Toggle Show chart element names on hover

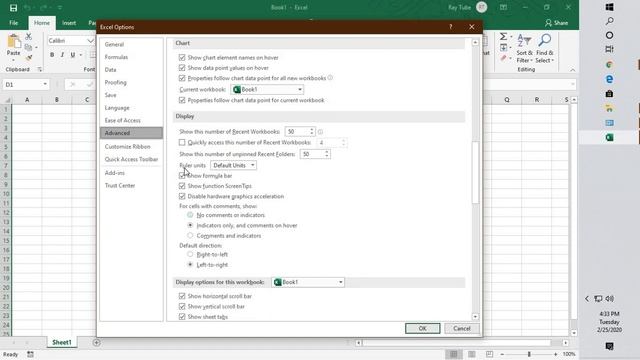pyautogui.click(x=182, y=58)
